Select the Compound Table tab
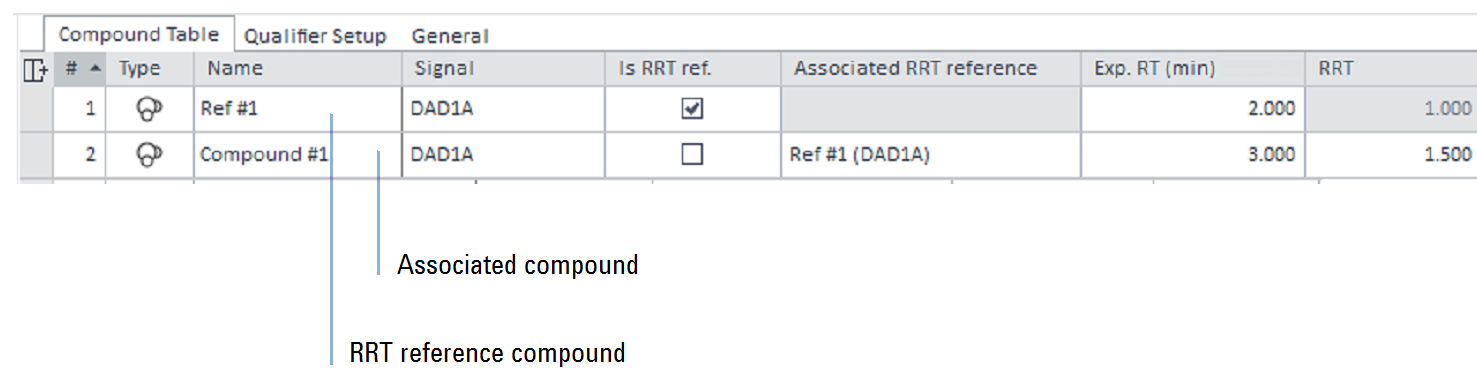This screenshot has height=390, width=1477. [138, 34]
